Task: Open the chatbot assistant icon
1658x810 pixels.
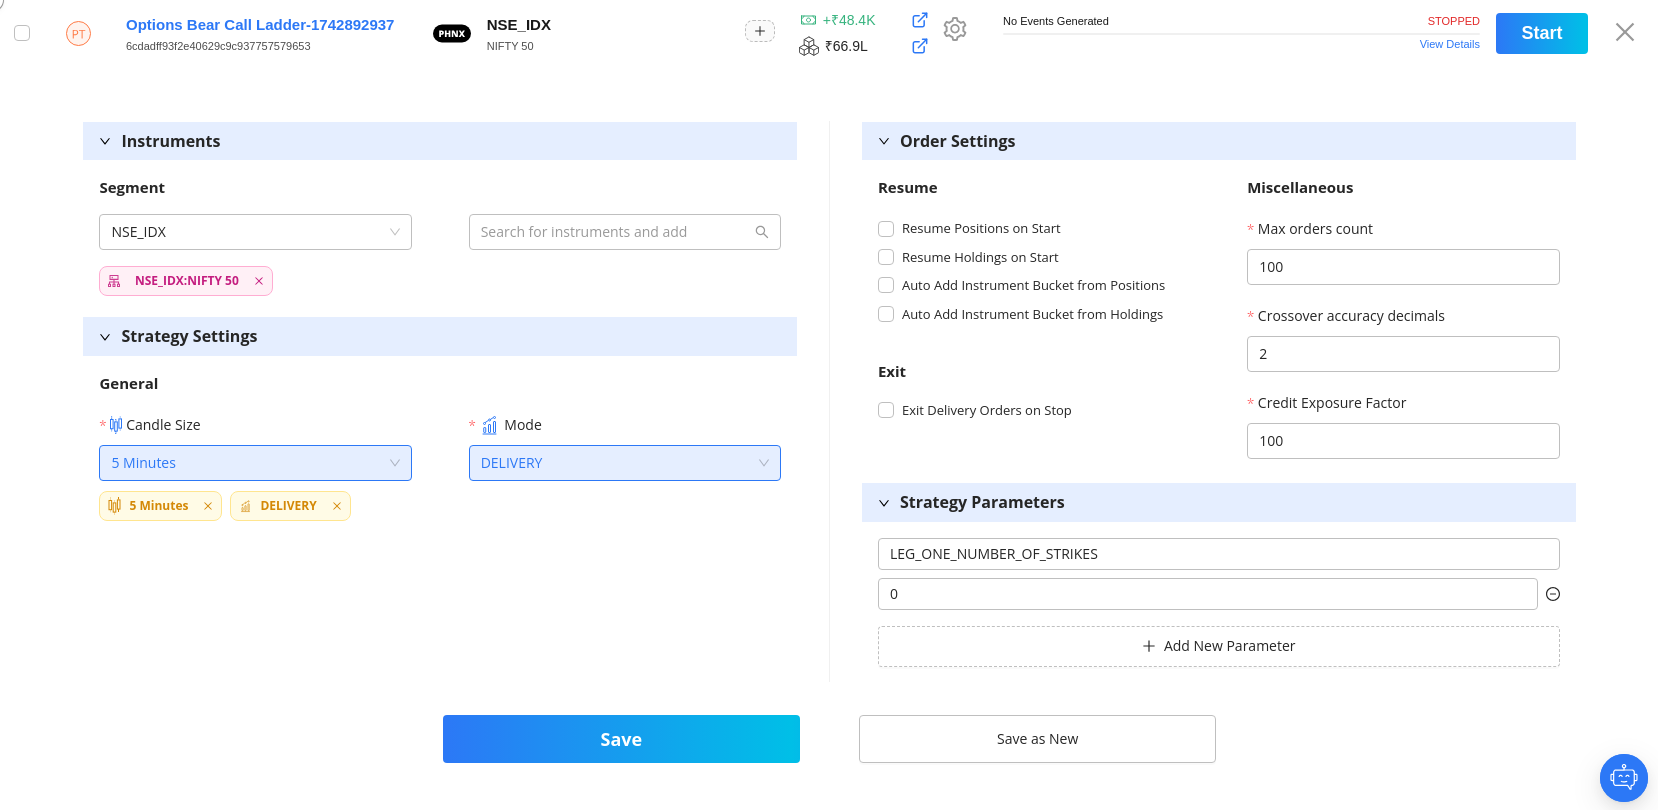Action: coord(1623,777)
